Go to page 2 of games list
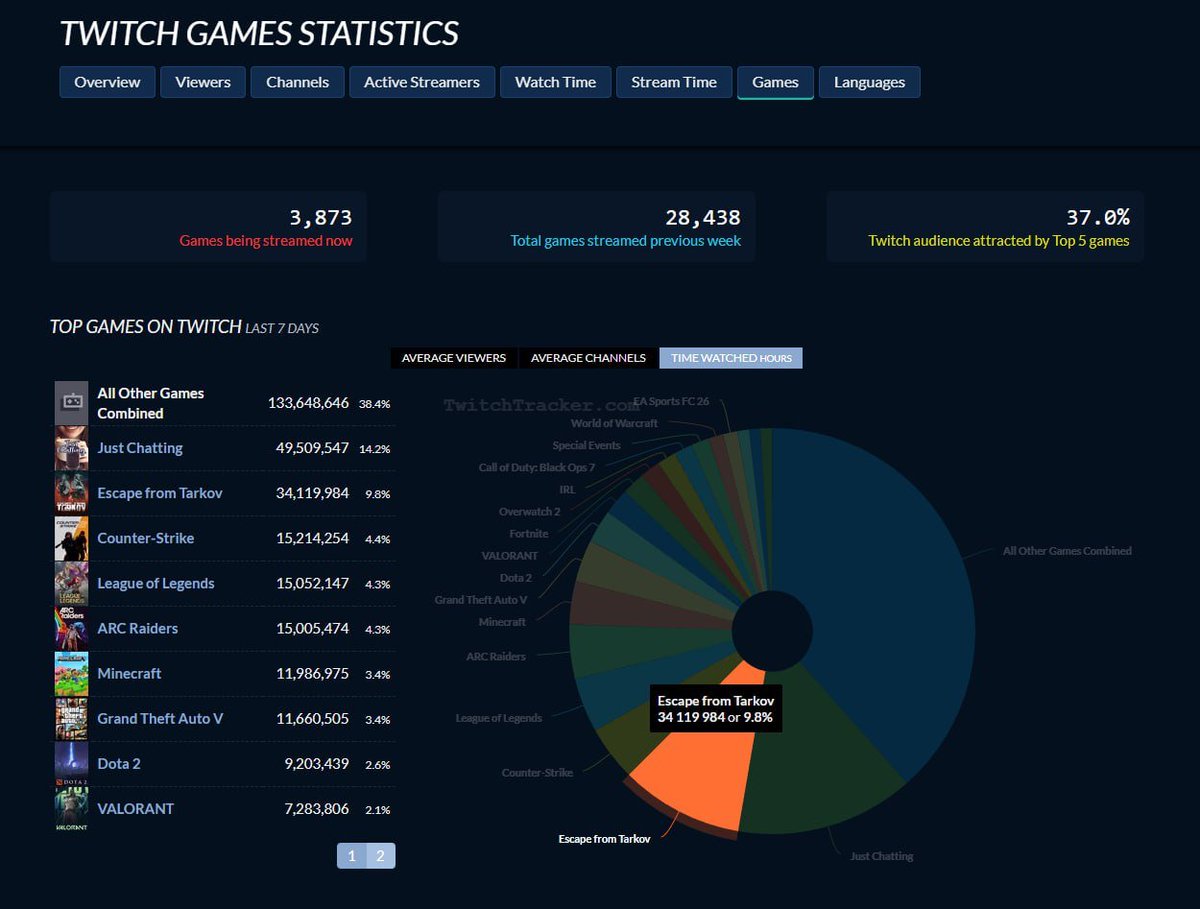Viewport: 1200px width, 909px height. point(381,855)
